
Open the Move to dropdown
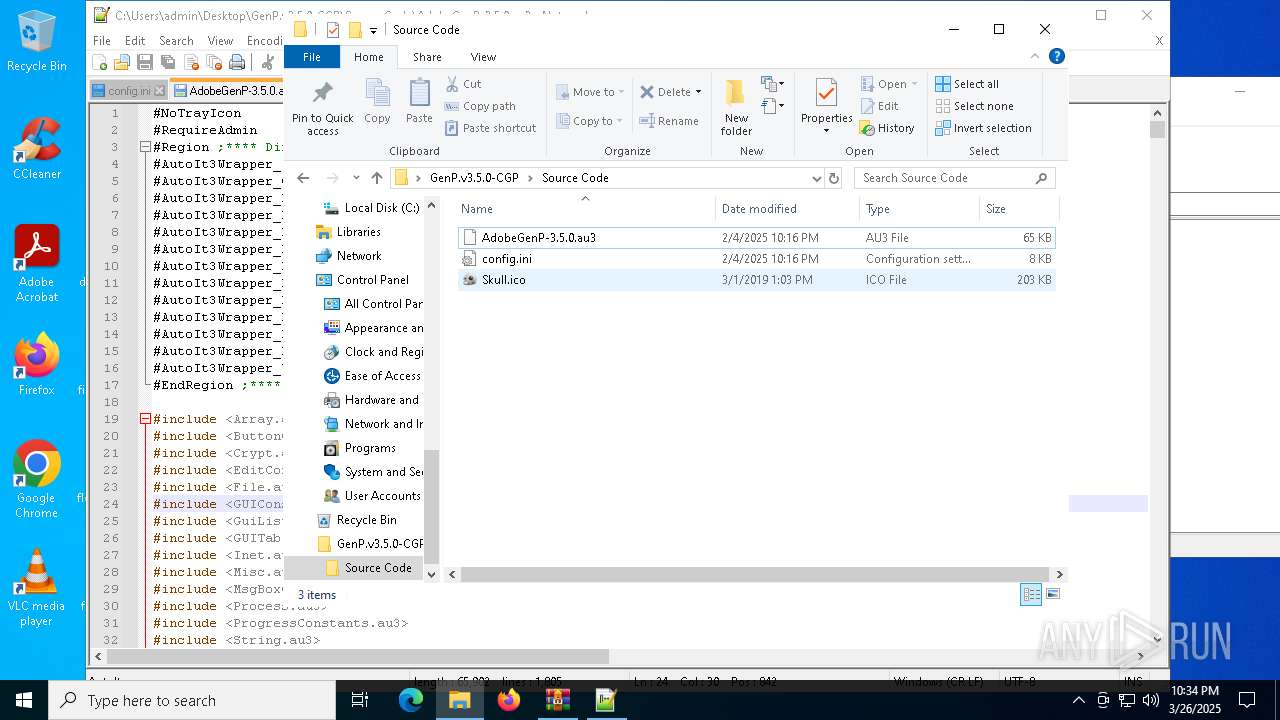click(x=589, y=92)
